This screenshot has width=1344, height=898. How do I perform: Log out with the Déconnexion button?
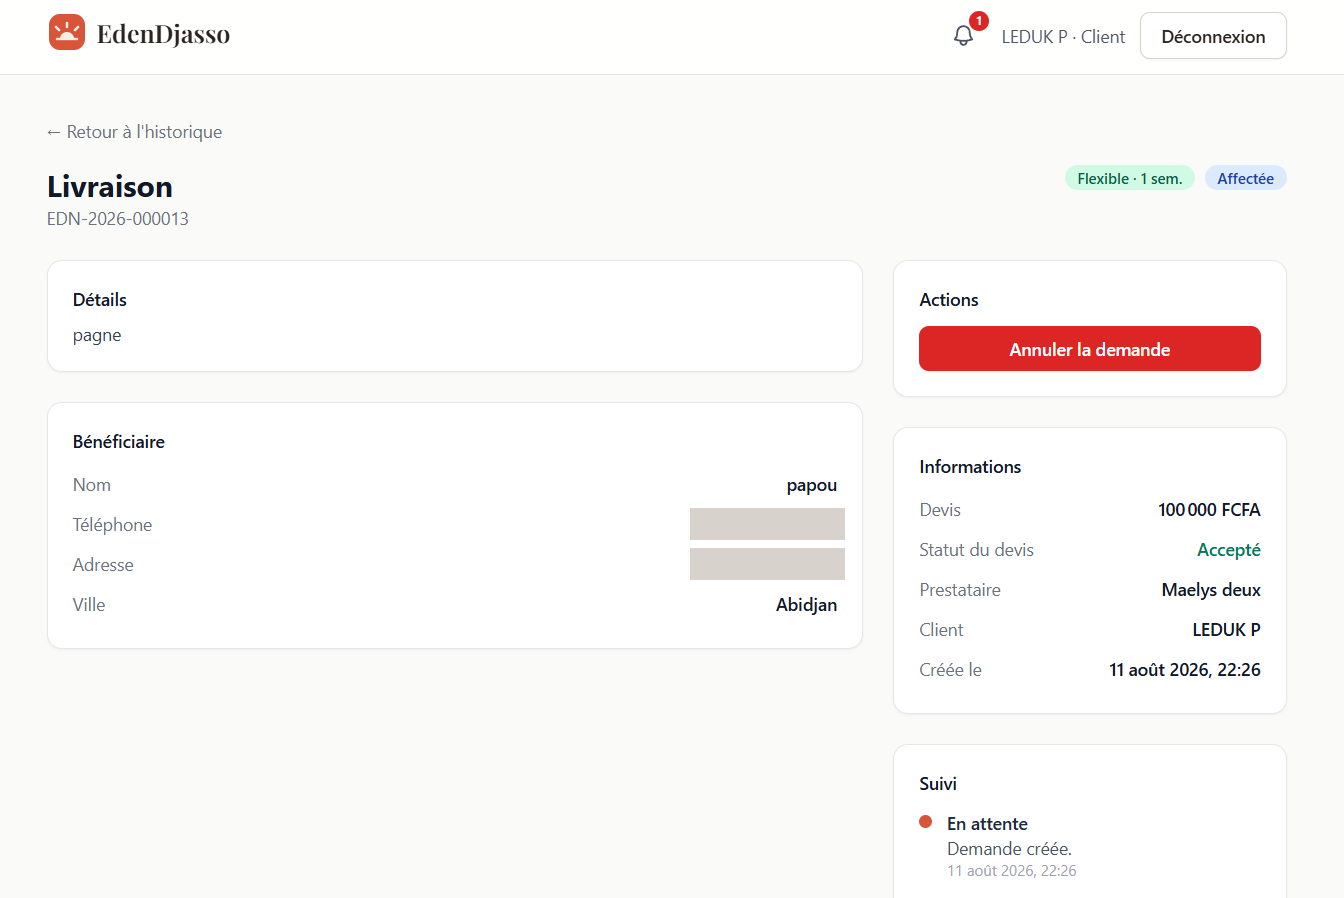(1213, 36)
